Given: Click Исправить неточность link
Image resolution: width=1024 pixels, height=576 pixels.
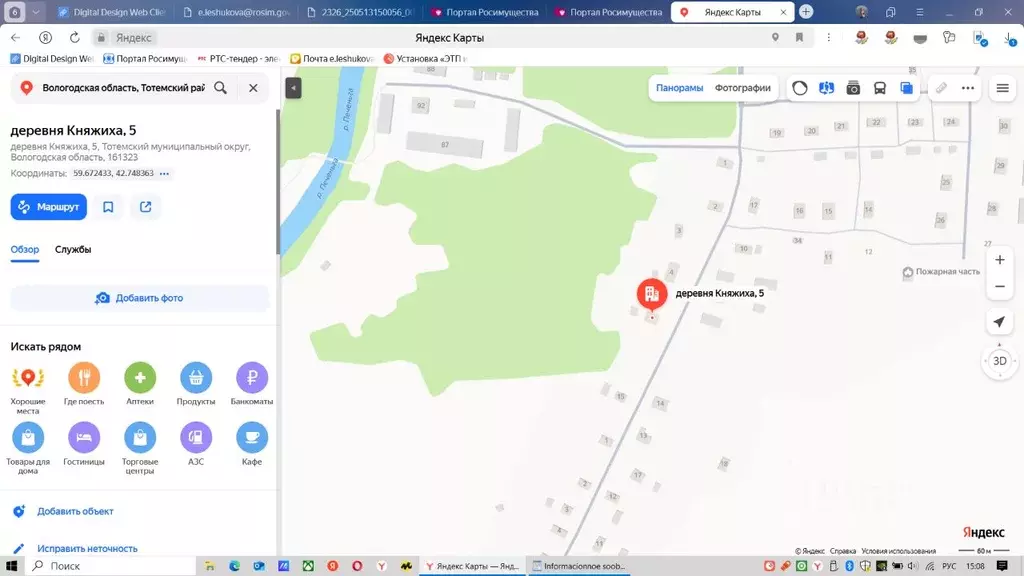Looking at the screenshot, I should coord(88,549).
